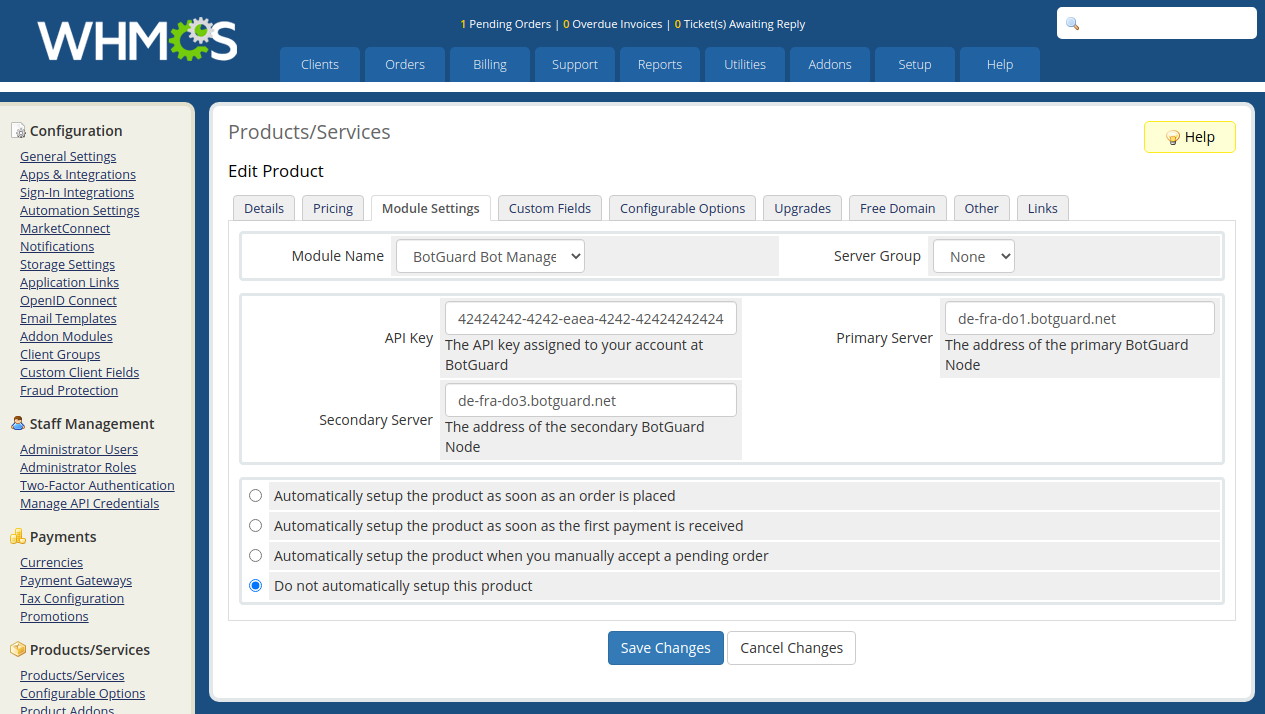
Task: Click the Payments coins icon
Action: pos(18,537)
